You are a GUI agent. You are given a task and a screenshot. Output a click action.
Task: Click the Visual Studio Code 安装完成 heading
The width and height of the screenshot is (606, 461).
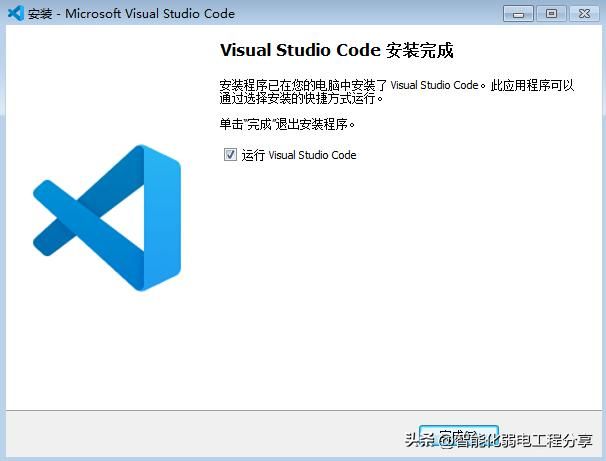[329, 50]
